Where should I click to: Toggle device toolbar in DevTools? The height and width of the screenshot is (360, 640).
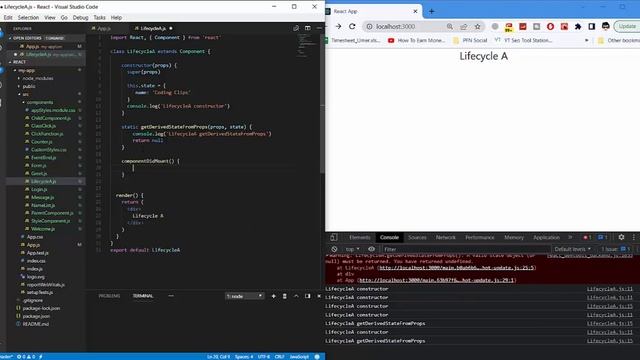click(333, 237)
